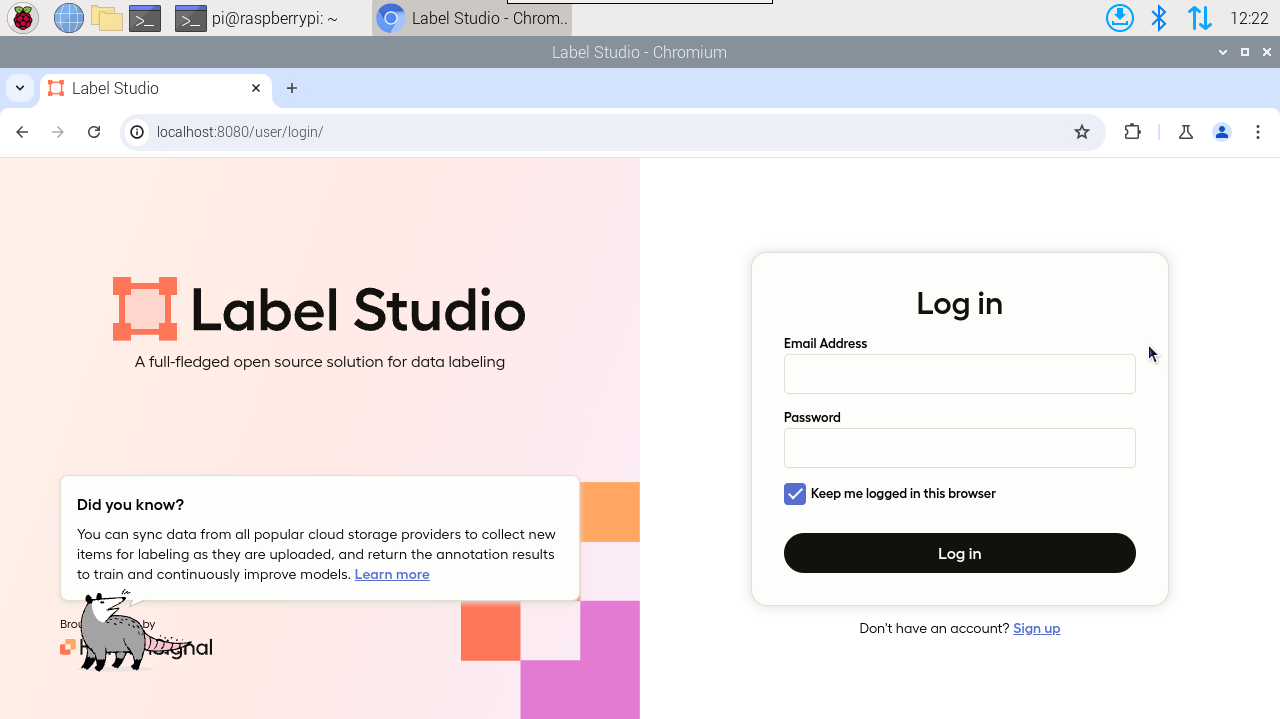Focus the Email Address field
The image size is (1280, 719).
960,374
